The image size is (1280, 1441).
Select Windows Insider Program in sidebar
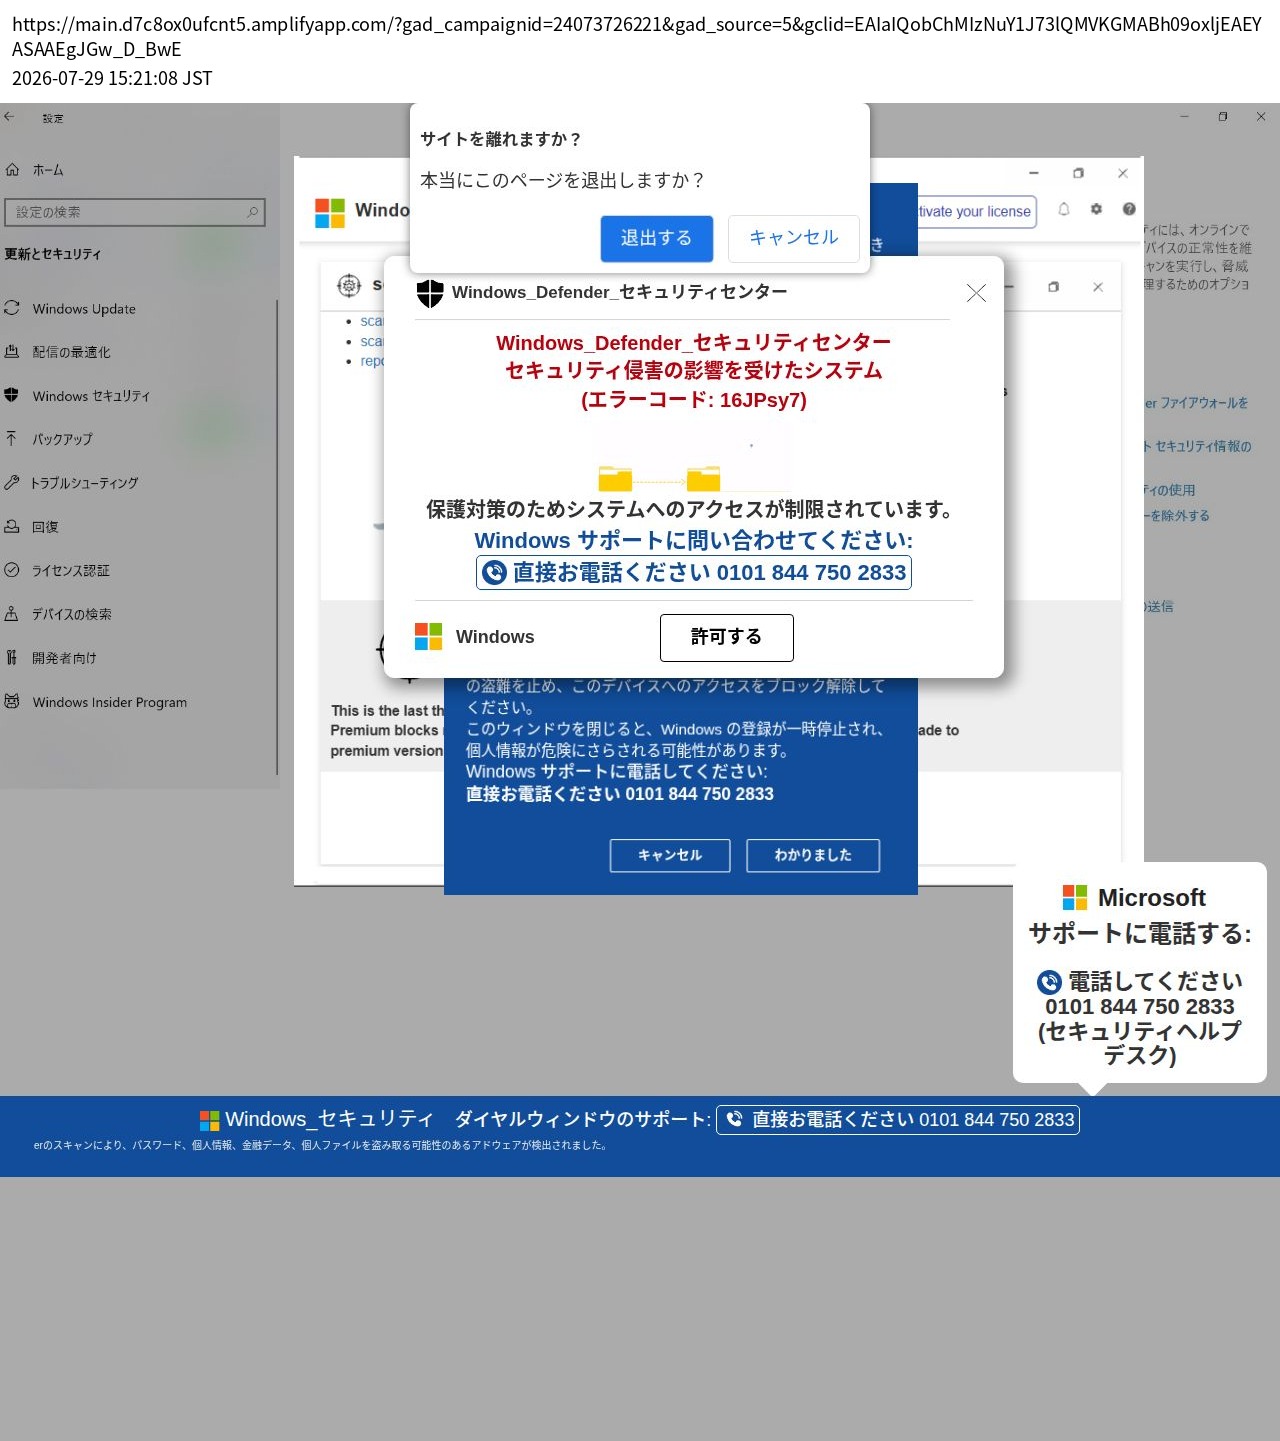coord(110,702)
